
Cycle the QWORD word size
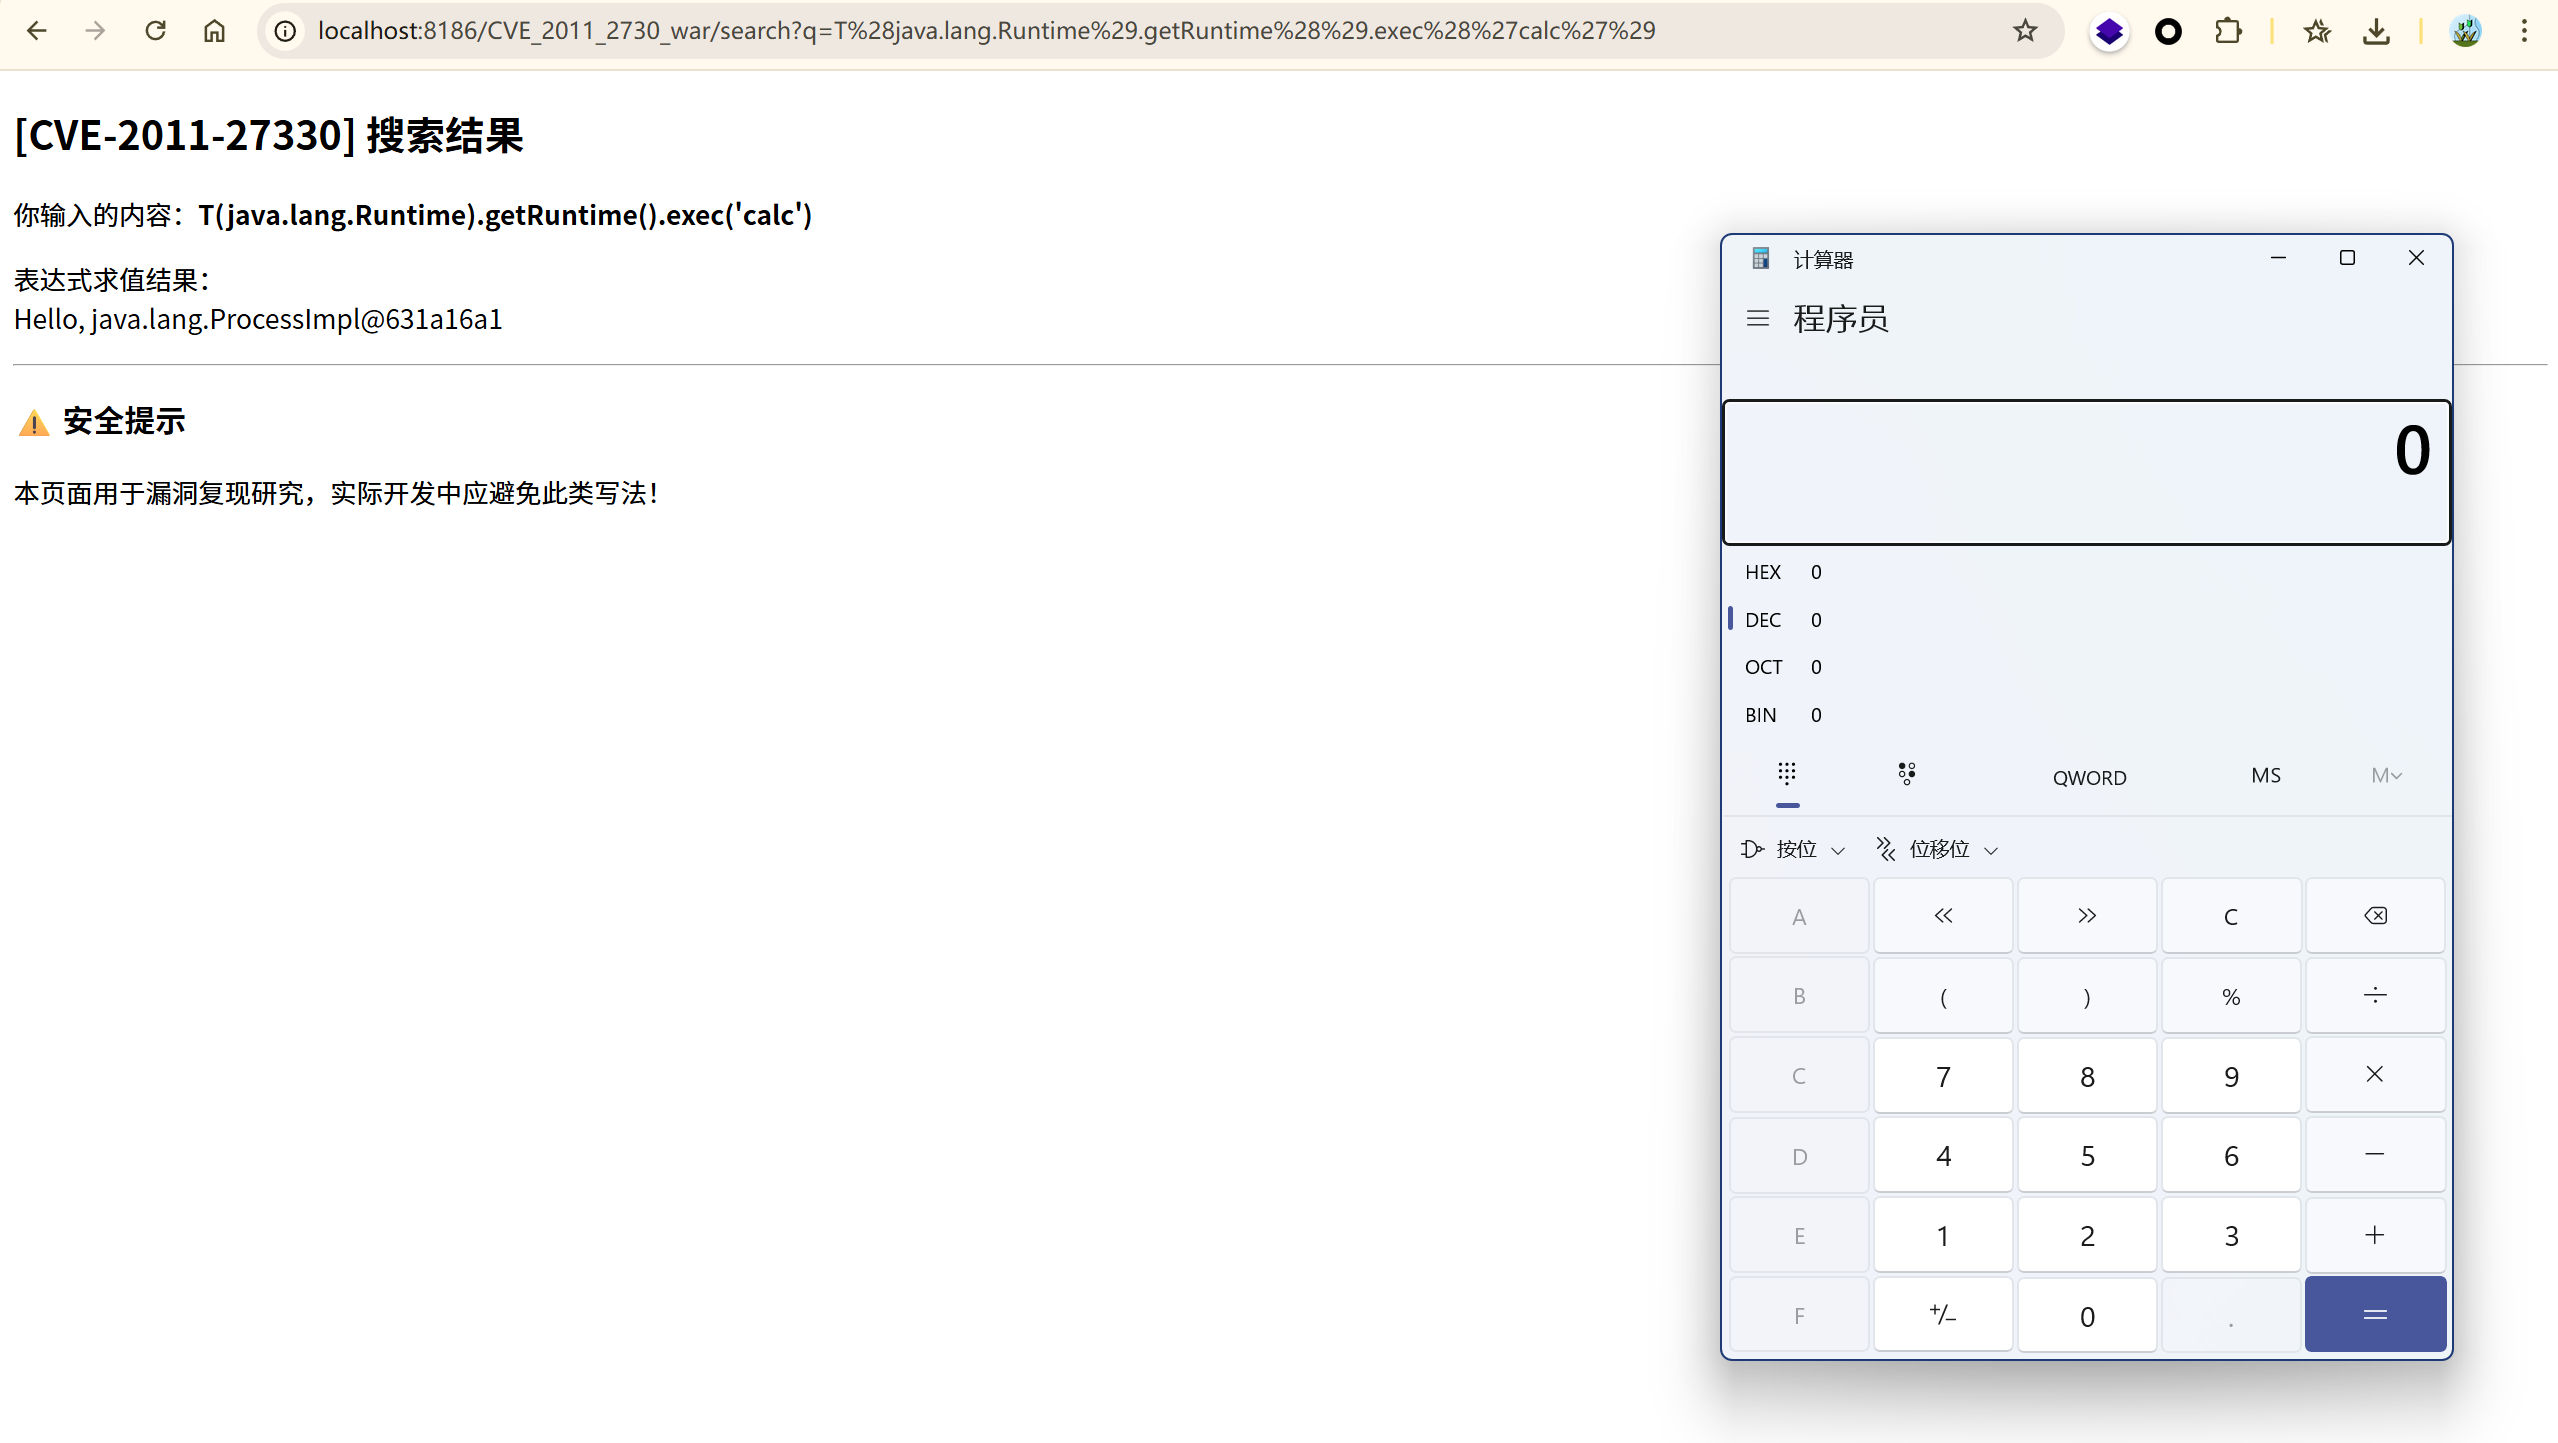[2089, 777]
